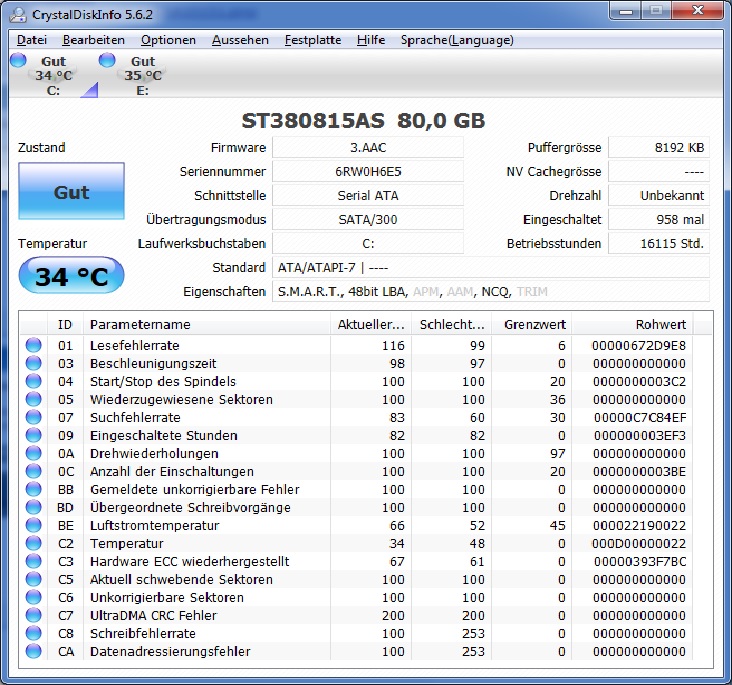Click the blue status orb for drive E:
Image resolution: width=732 pixels, height=685 pixels.
(x=107, y=60)
